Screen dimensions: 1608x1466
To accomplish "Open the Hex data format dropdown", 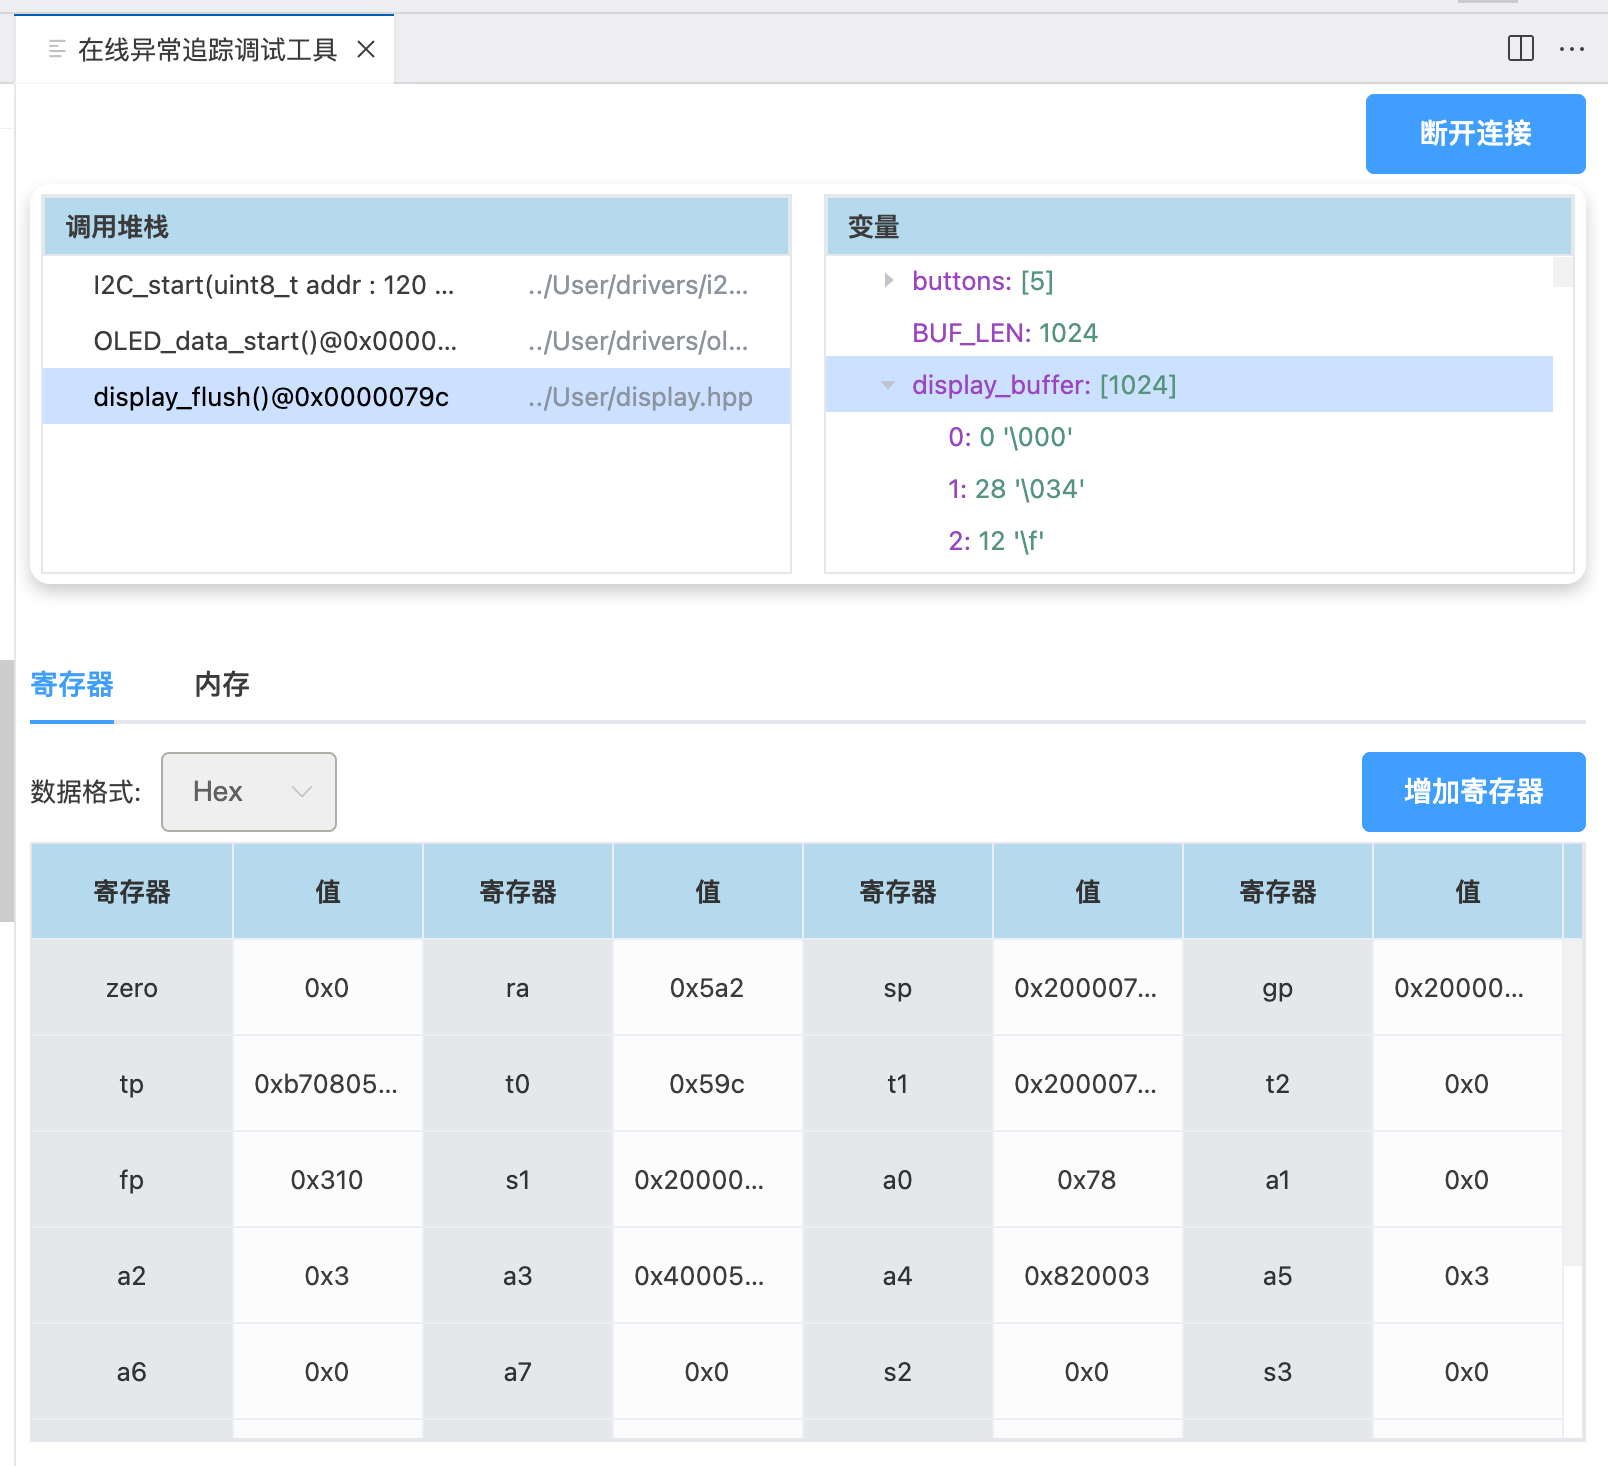I will coord(249,792).
